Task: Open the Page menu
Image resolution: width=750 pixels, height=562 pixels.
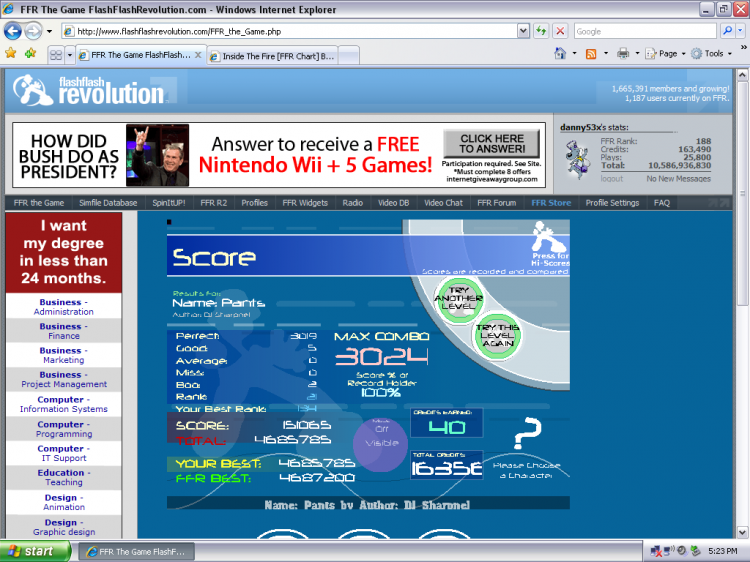Action: pyautogui.click(x=665, y=54)
